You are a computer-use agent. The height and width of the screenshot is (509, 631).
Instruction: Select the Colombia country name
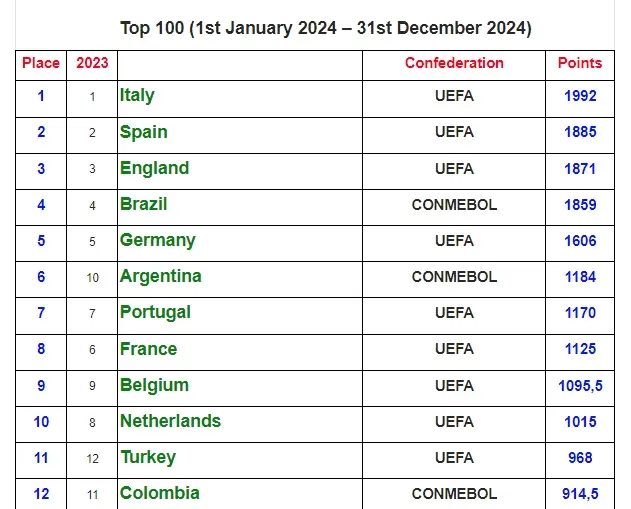160,493
